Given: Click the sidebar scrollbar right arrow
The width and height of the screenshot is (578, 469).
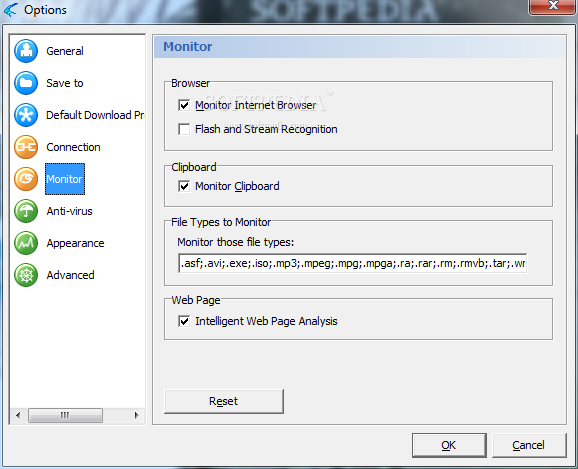Looking at the screenshot, I should [137, 416].
